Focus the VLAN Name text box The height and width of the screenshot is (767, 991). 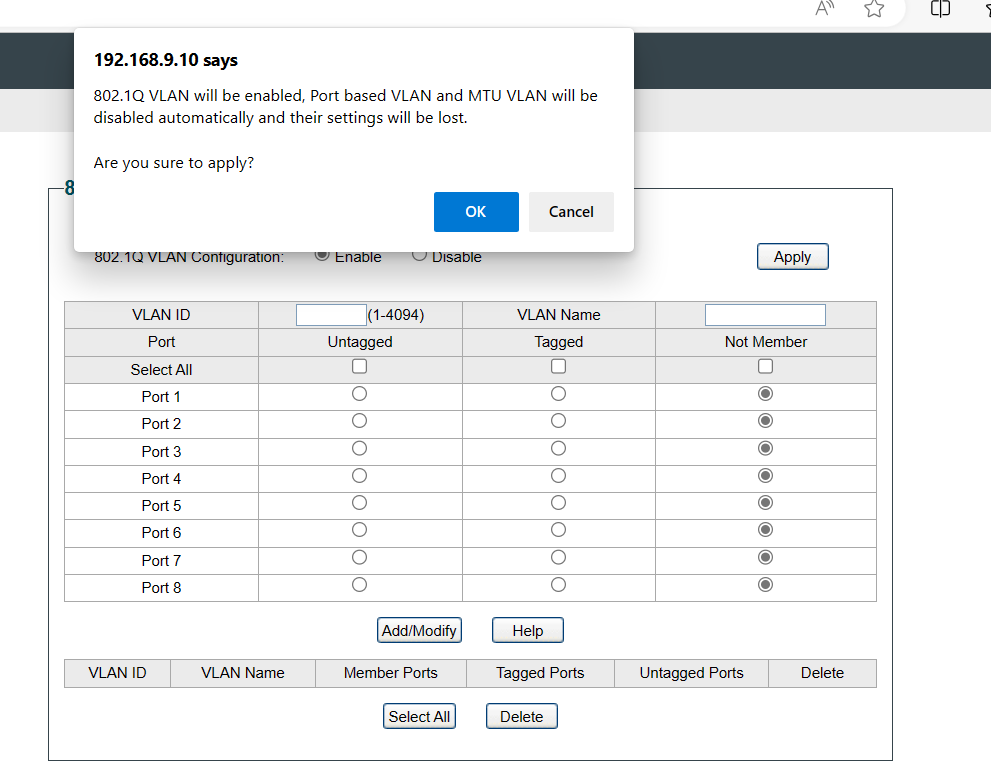[765, 315]
